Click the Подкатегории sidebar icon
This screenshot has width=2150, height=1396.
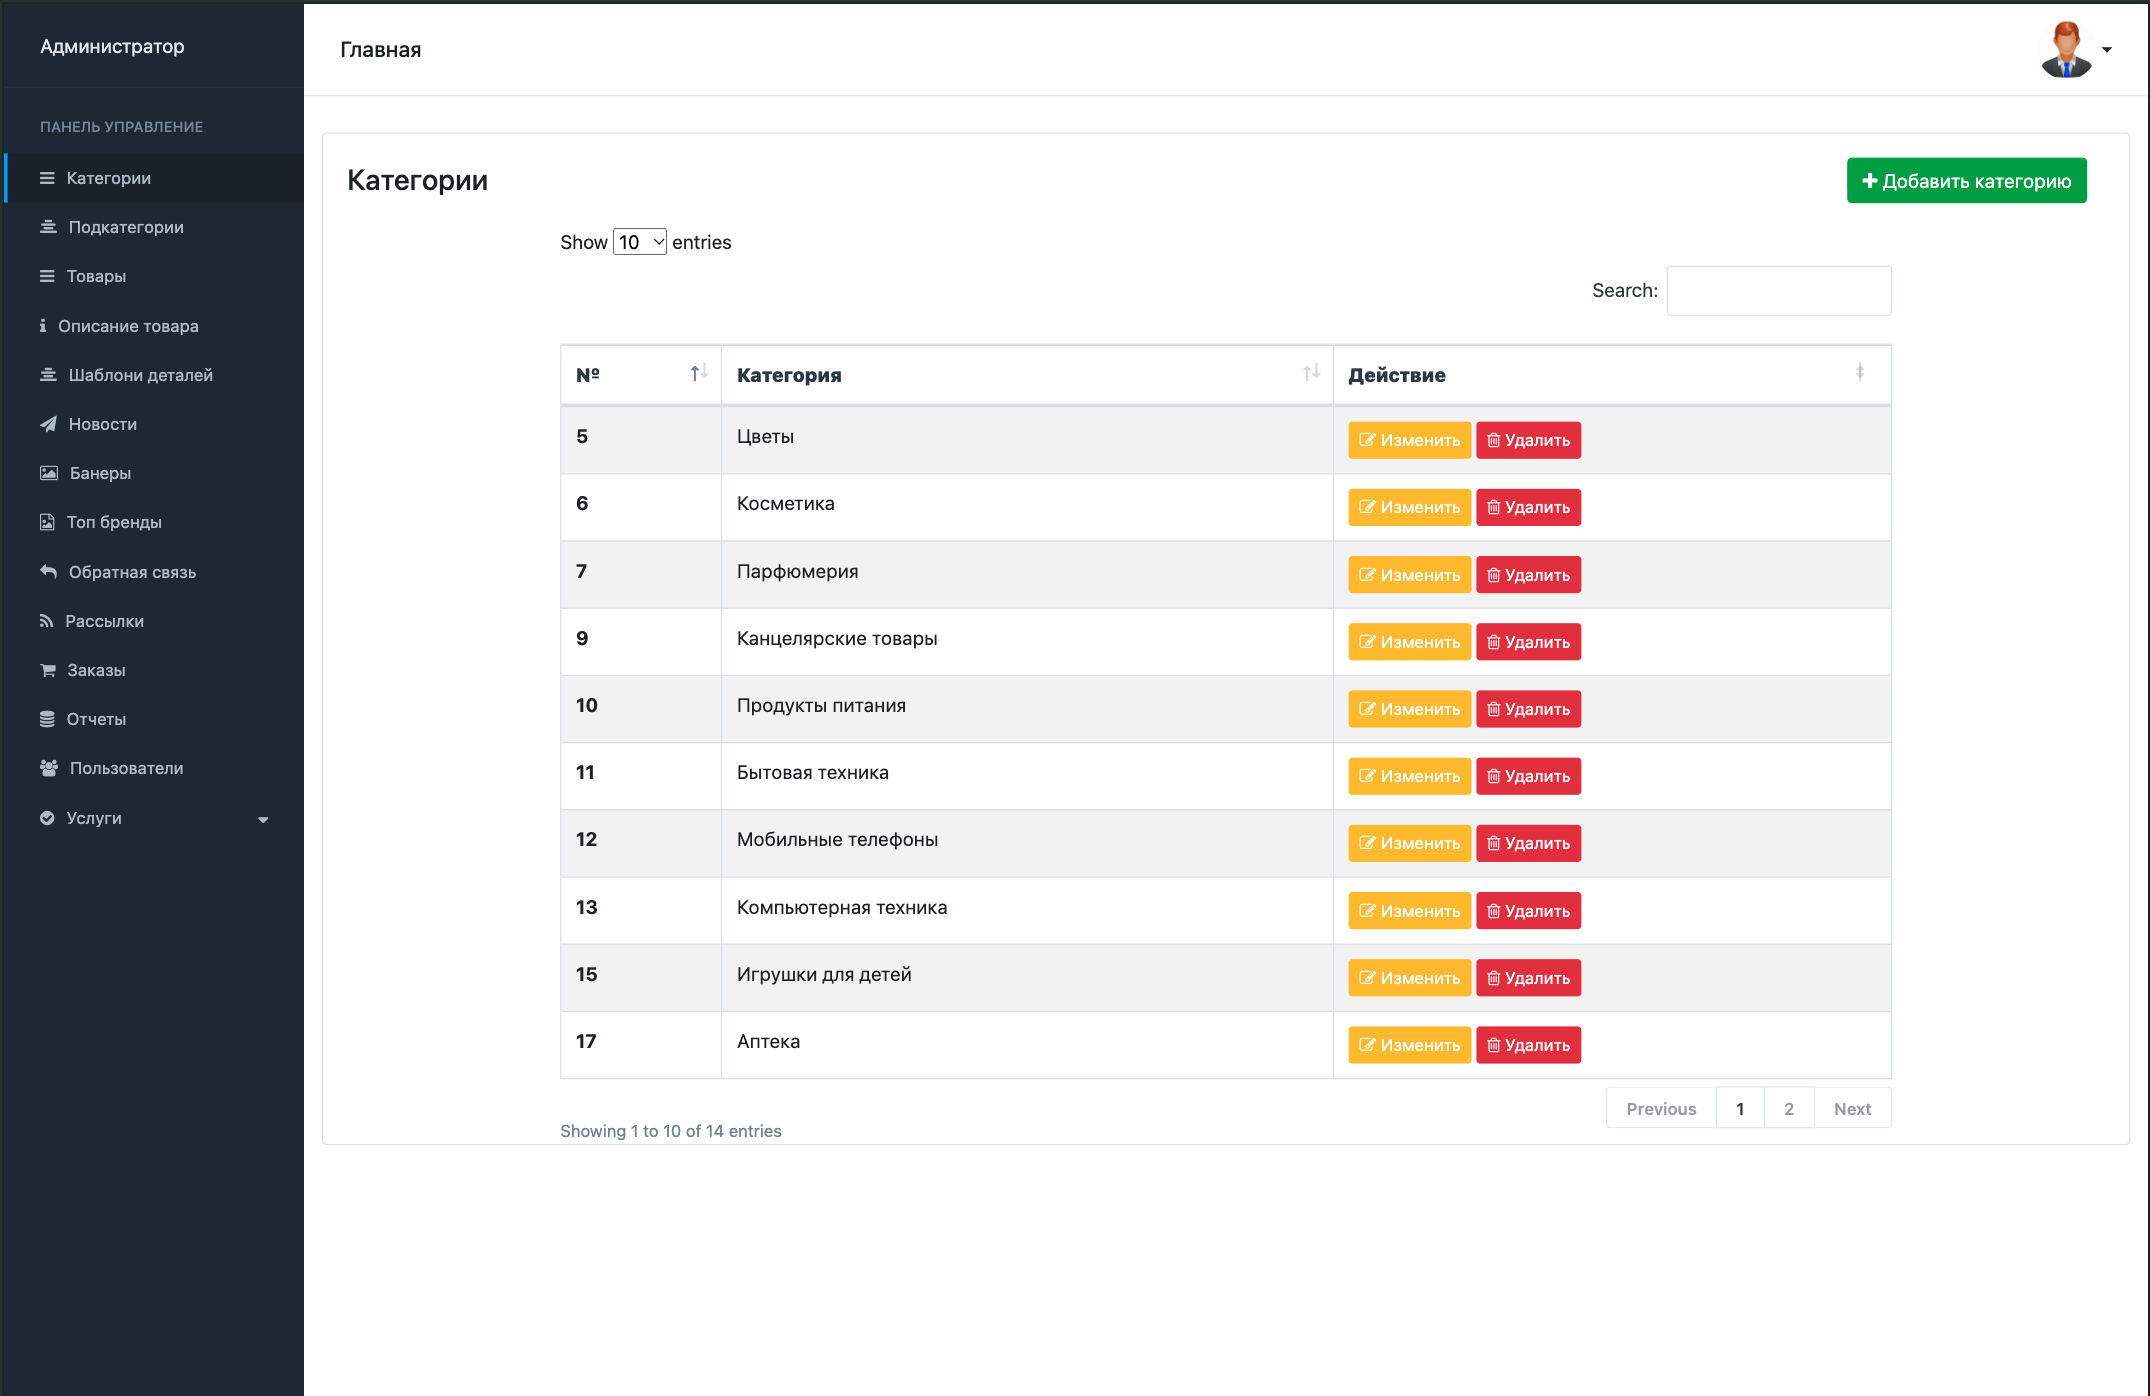tap(48, 227)
